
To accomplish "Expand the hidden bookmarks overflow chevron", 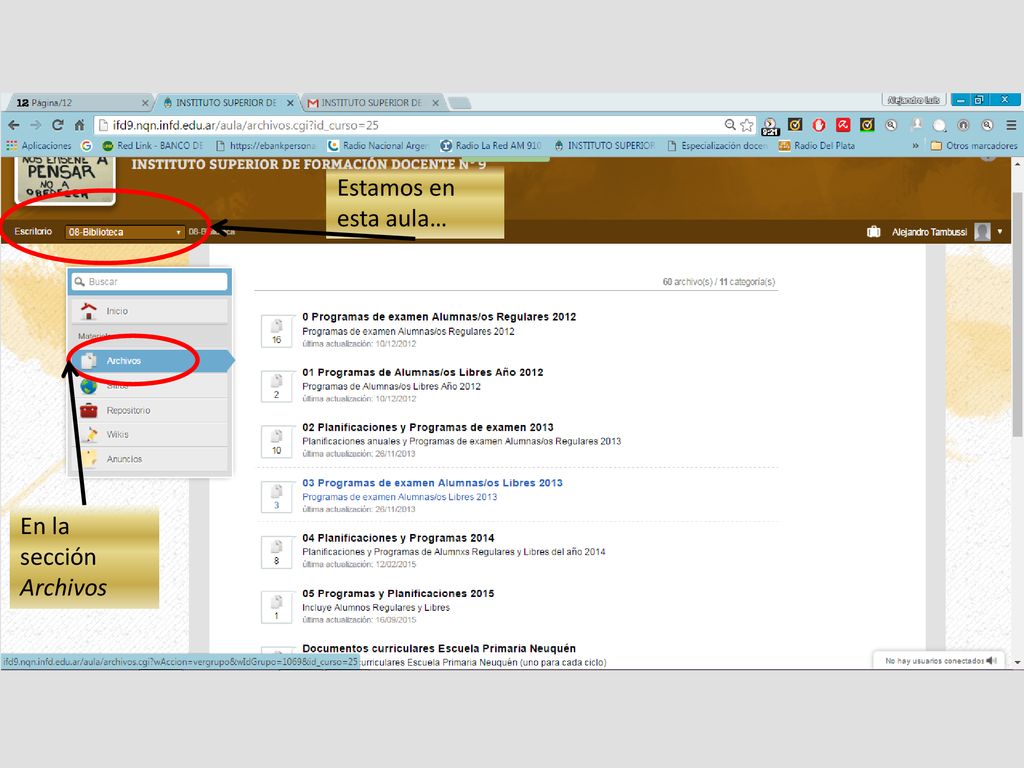I will click(916, 146).
